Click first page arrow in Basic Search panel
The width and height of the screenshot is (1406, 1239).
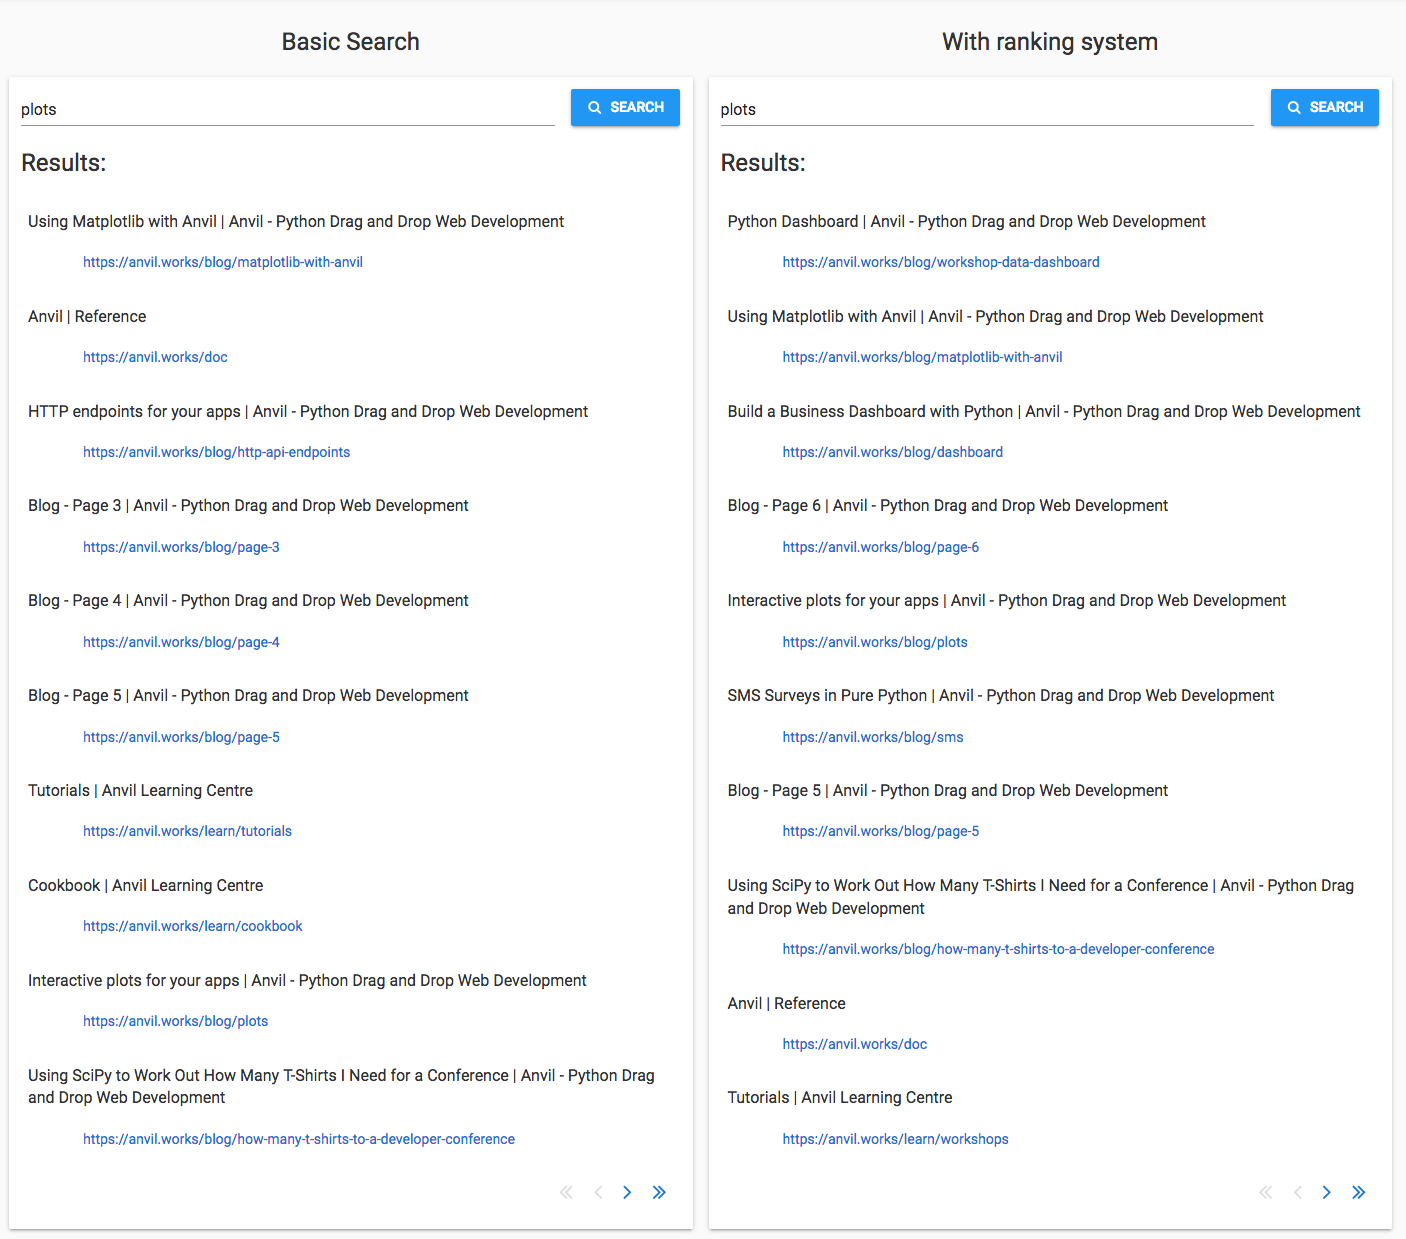(566, 1192)
